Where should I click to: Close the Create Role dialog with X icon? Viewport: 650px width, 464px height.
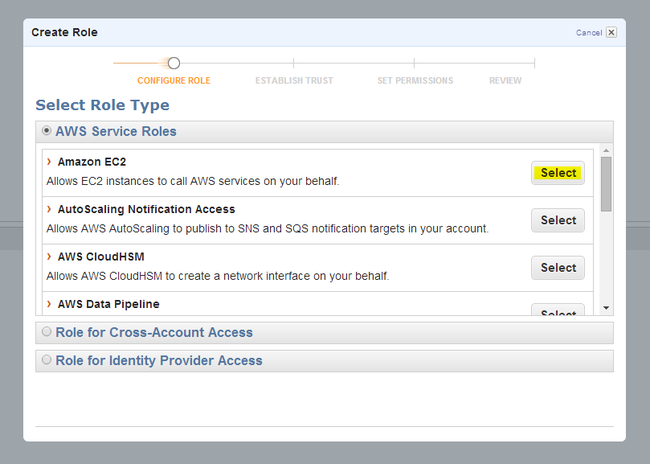tap(611, 32)
